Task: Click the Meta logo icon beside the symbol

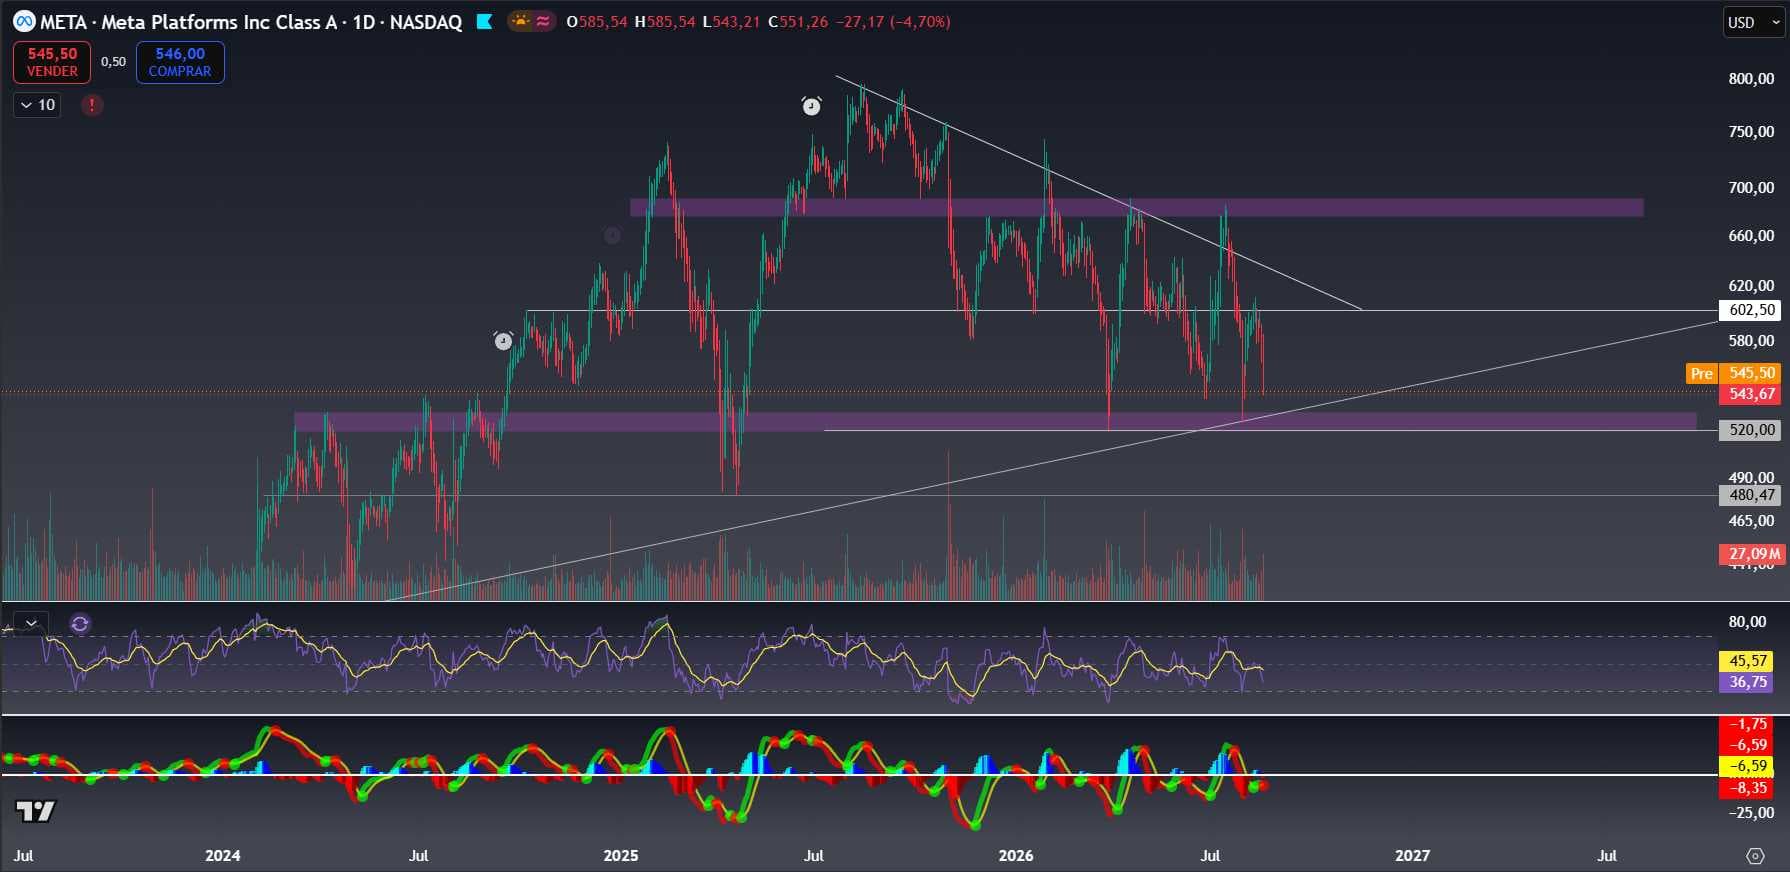Action: pyautogui.click(x=24, y=21)
